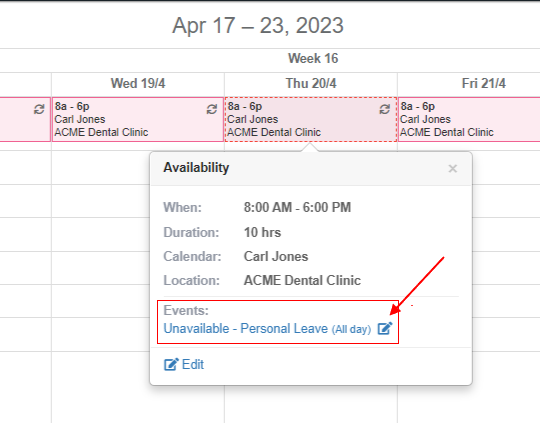Click the pencil icon next to Edit
The width and height of the screenshot is (540, 423).
tap(171, 364)
